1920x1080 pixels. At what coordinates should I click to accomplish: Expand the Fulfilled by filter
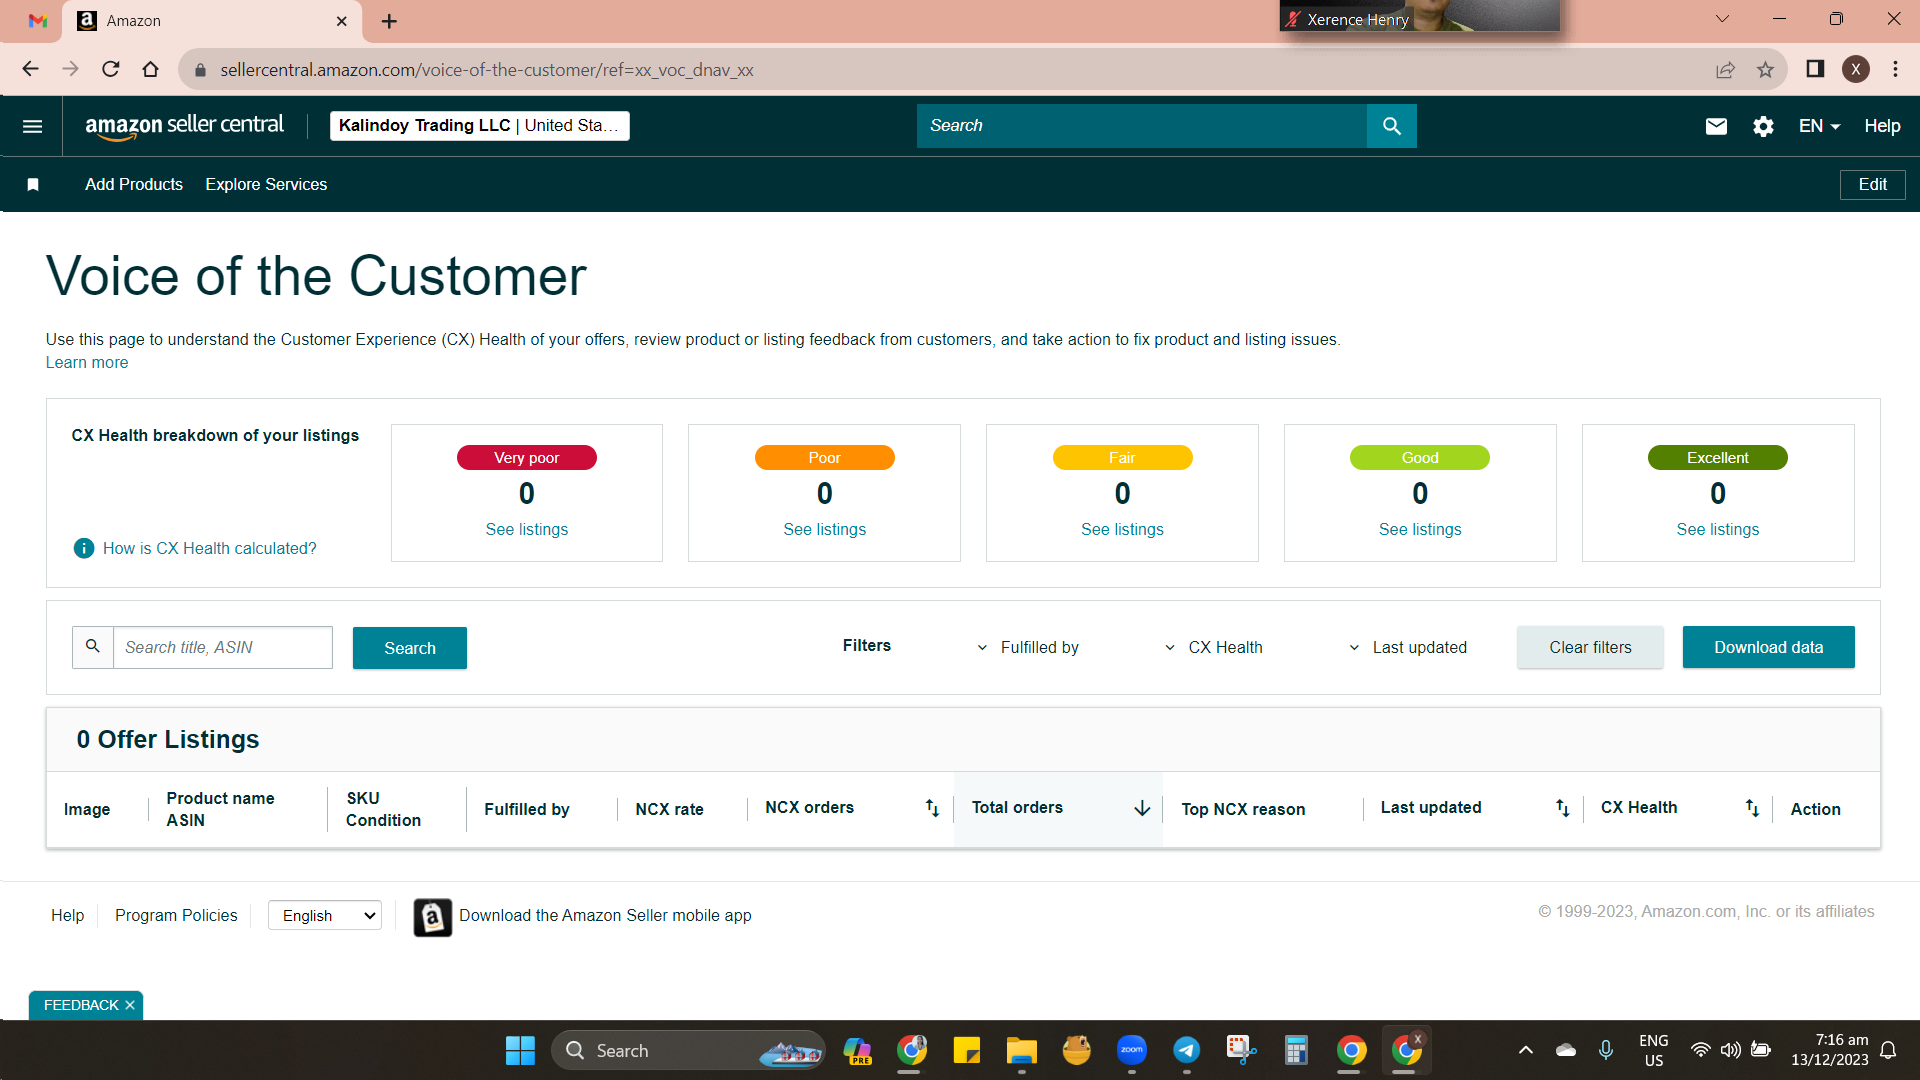click(x=1028, y=647)
